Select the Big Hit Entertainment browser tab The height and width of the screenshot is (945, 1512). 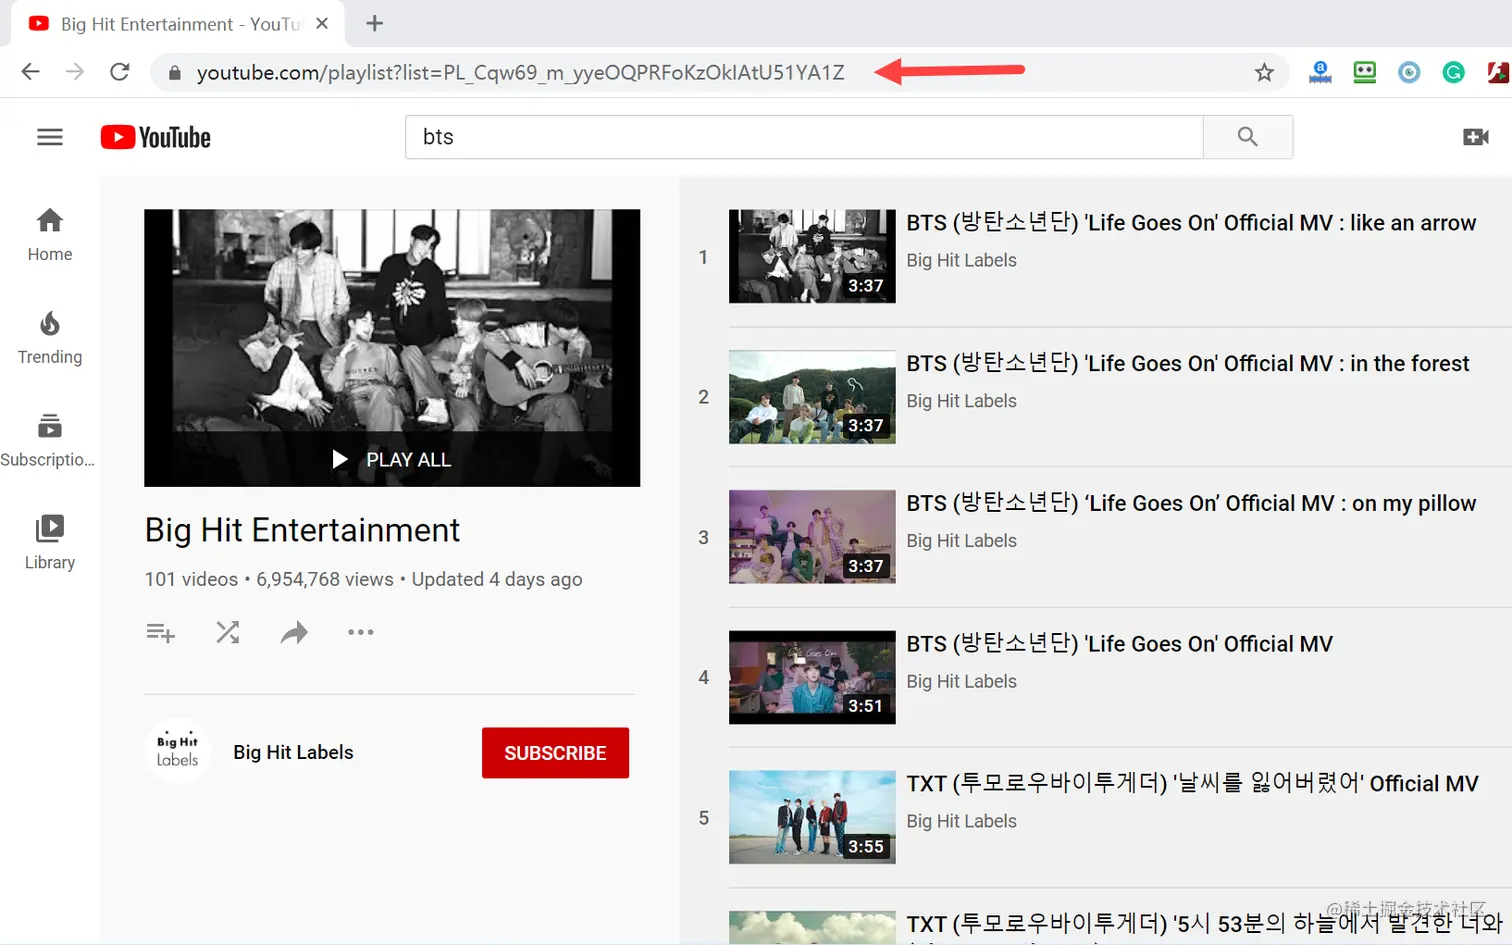[178, 24]
